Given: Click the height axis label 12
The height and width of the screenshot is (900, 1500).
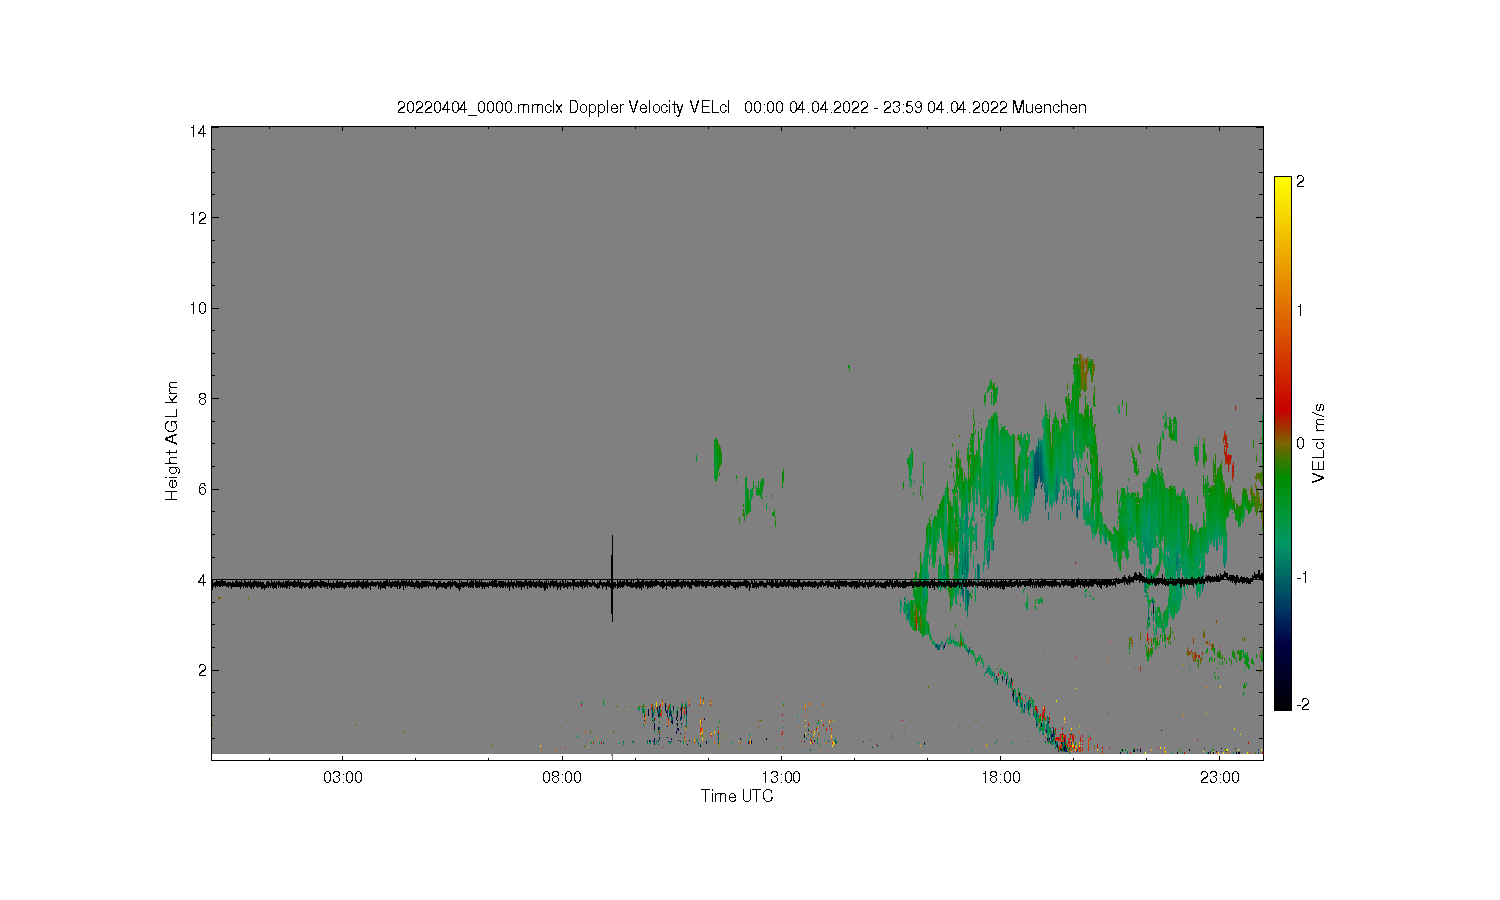Looking at the screenshot, I should click(198, 218).
